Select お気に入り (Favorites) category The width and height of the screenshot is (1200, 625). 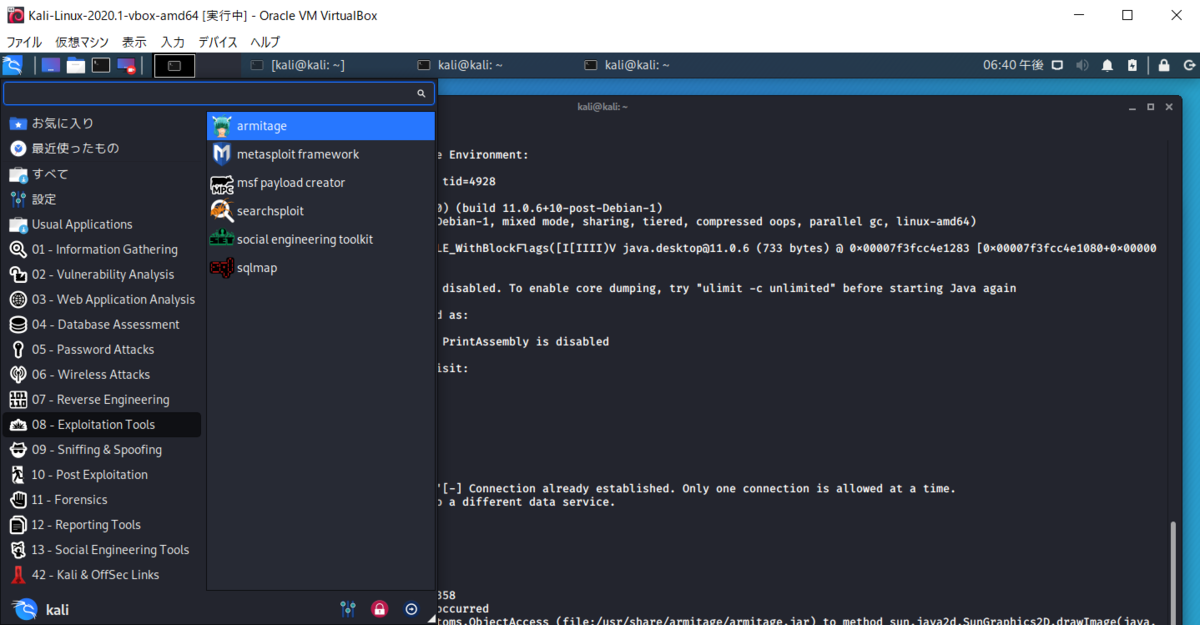(x=104, y=123)
